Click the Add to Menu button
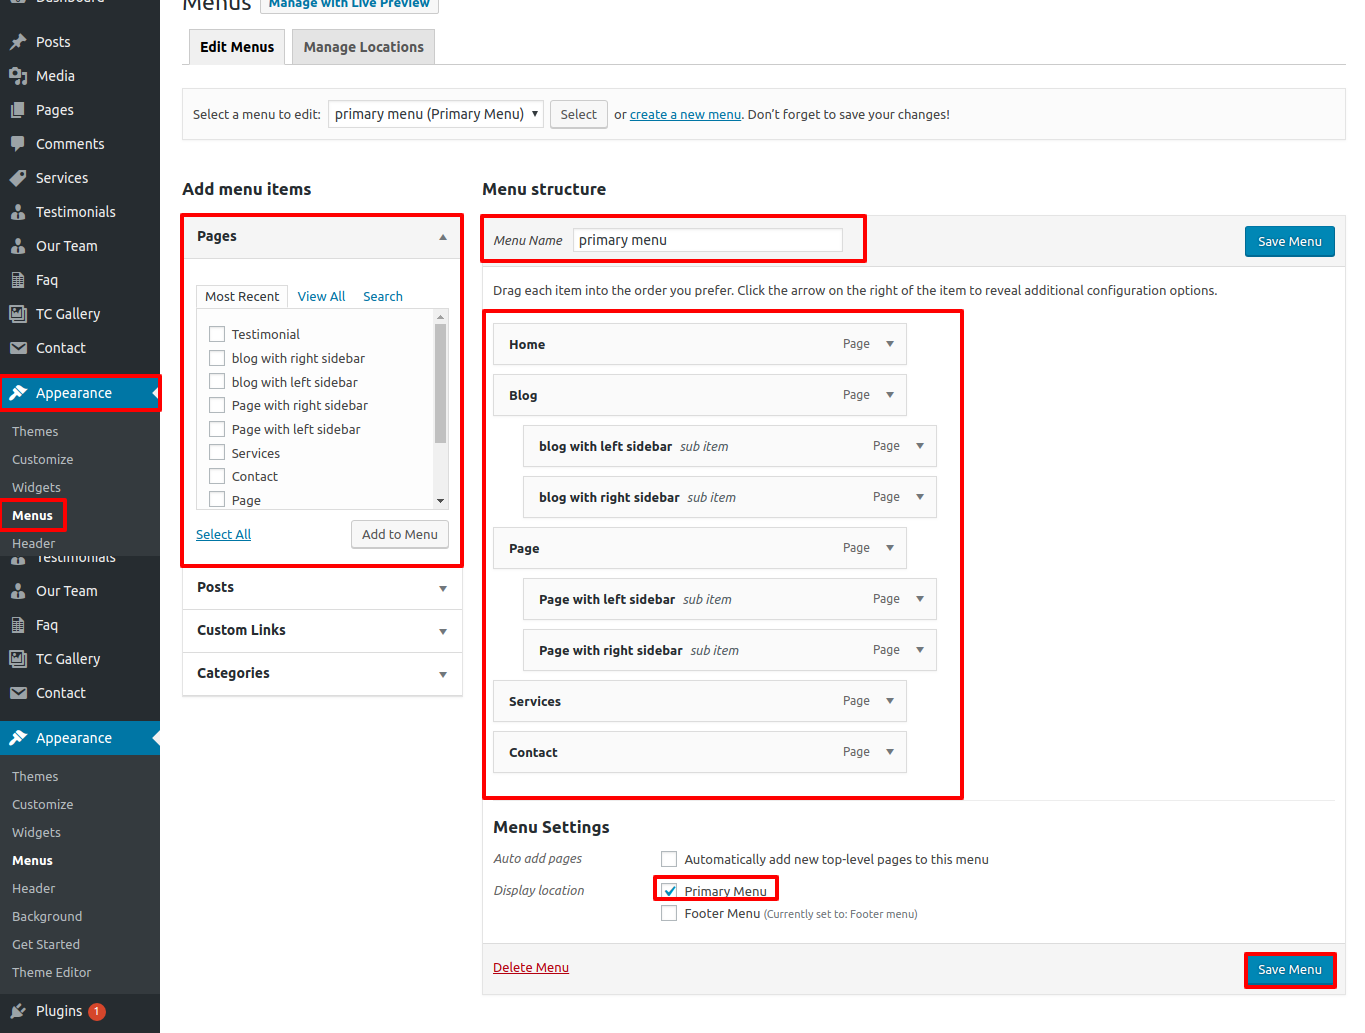The image size is (1365, 1033). tap(399, 534)
